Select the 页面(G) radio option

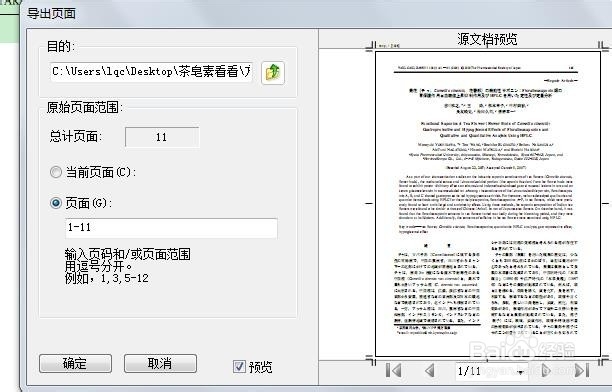point(56,203)
